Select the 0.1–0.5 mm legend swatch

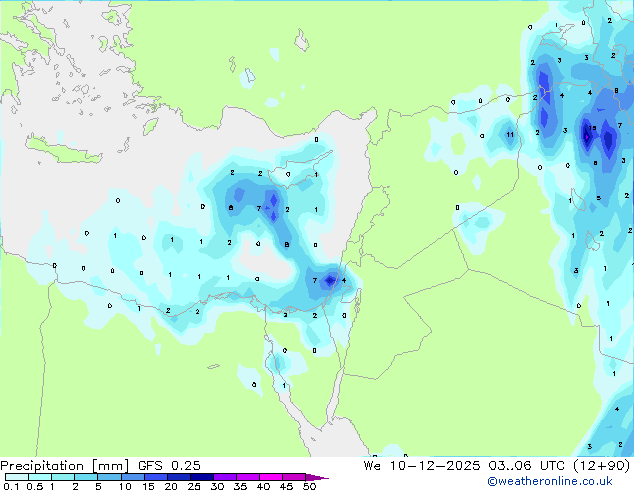17,477
